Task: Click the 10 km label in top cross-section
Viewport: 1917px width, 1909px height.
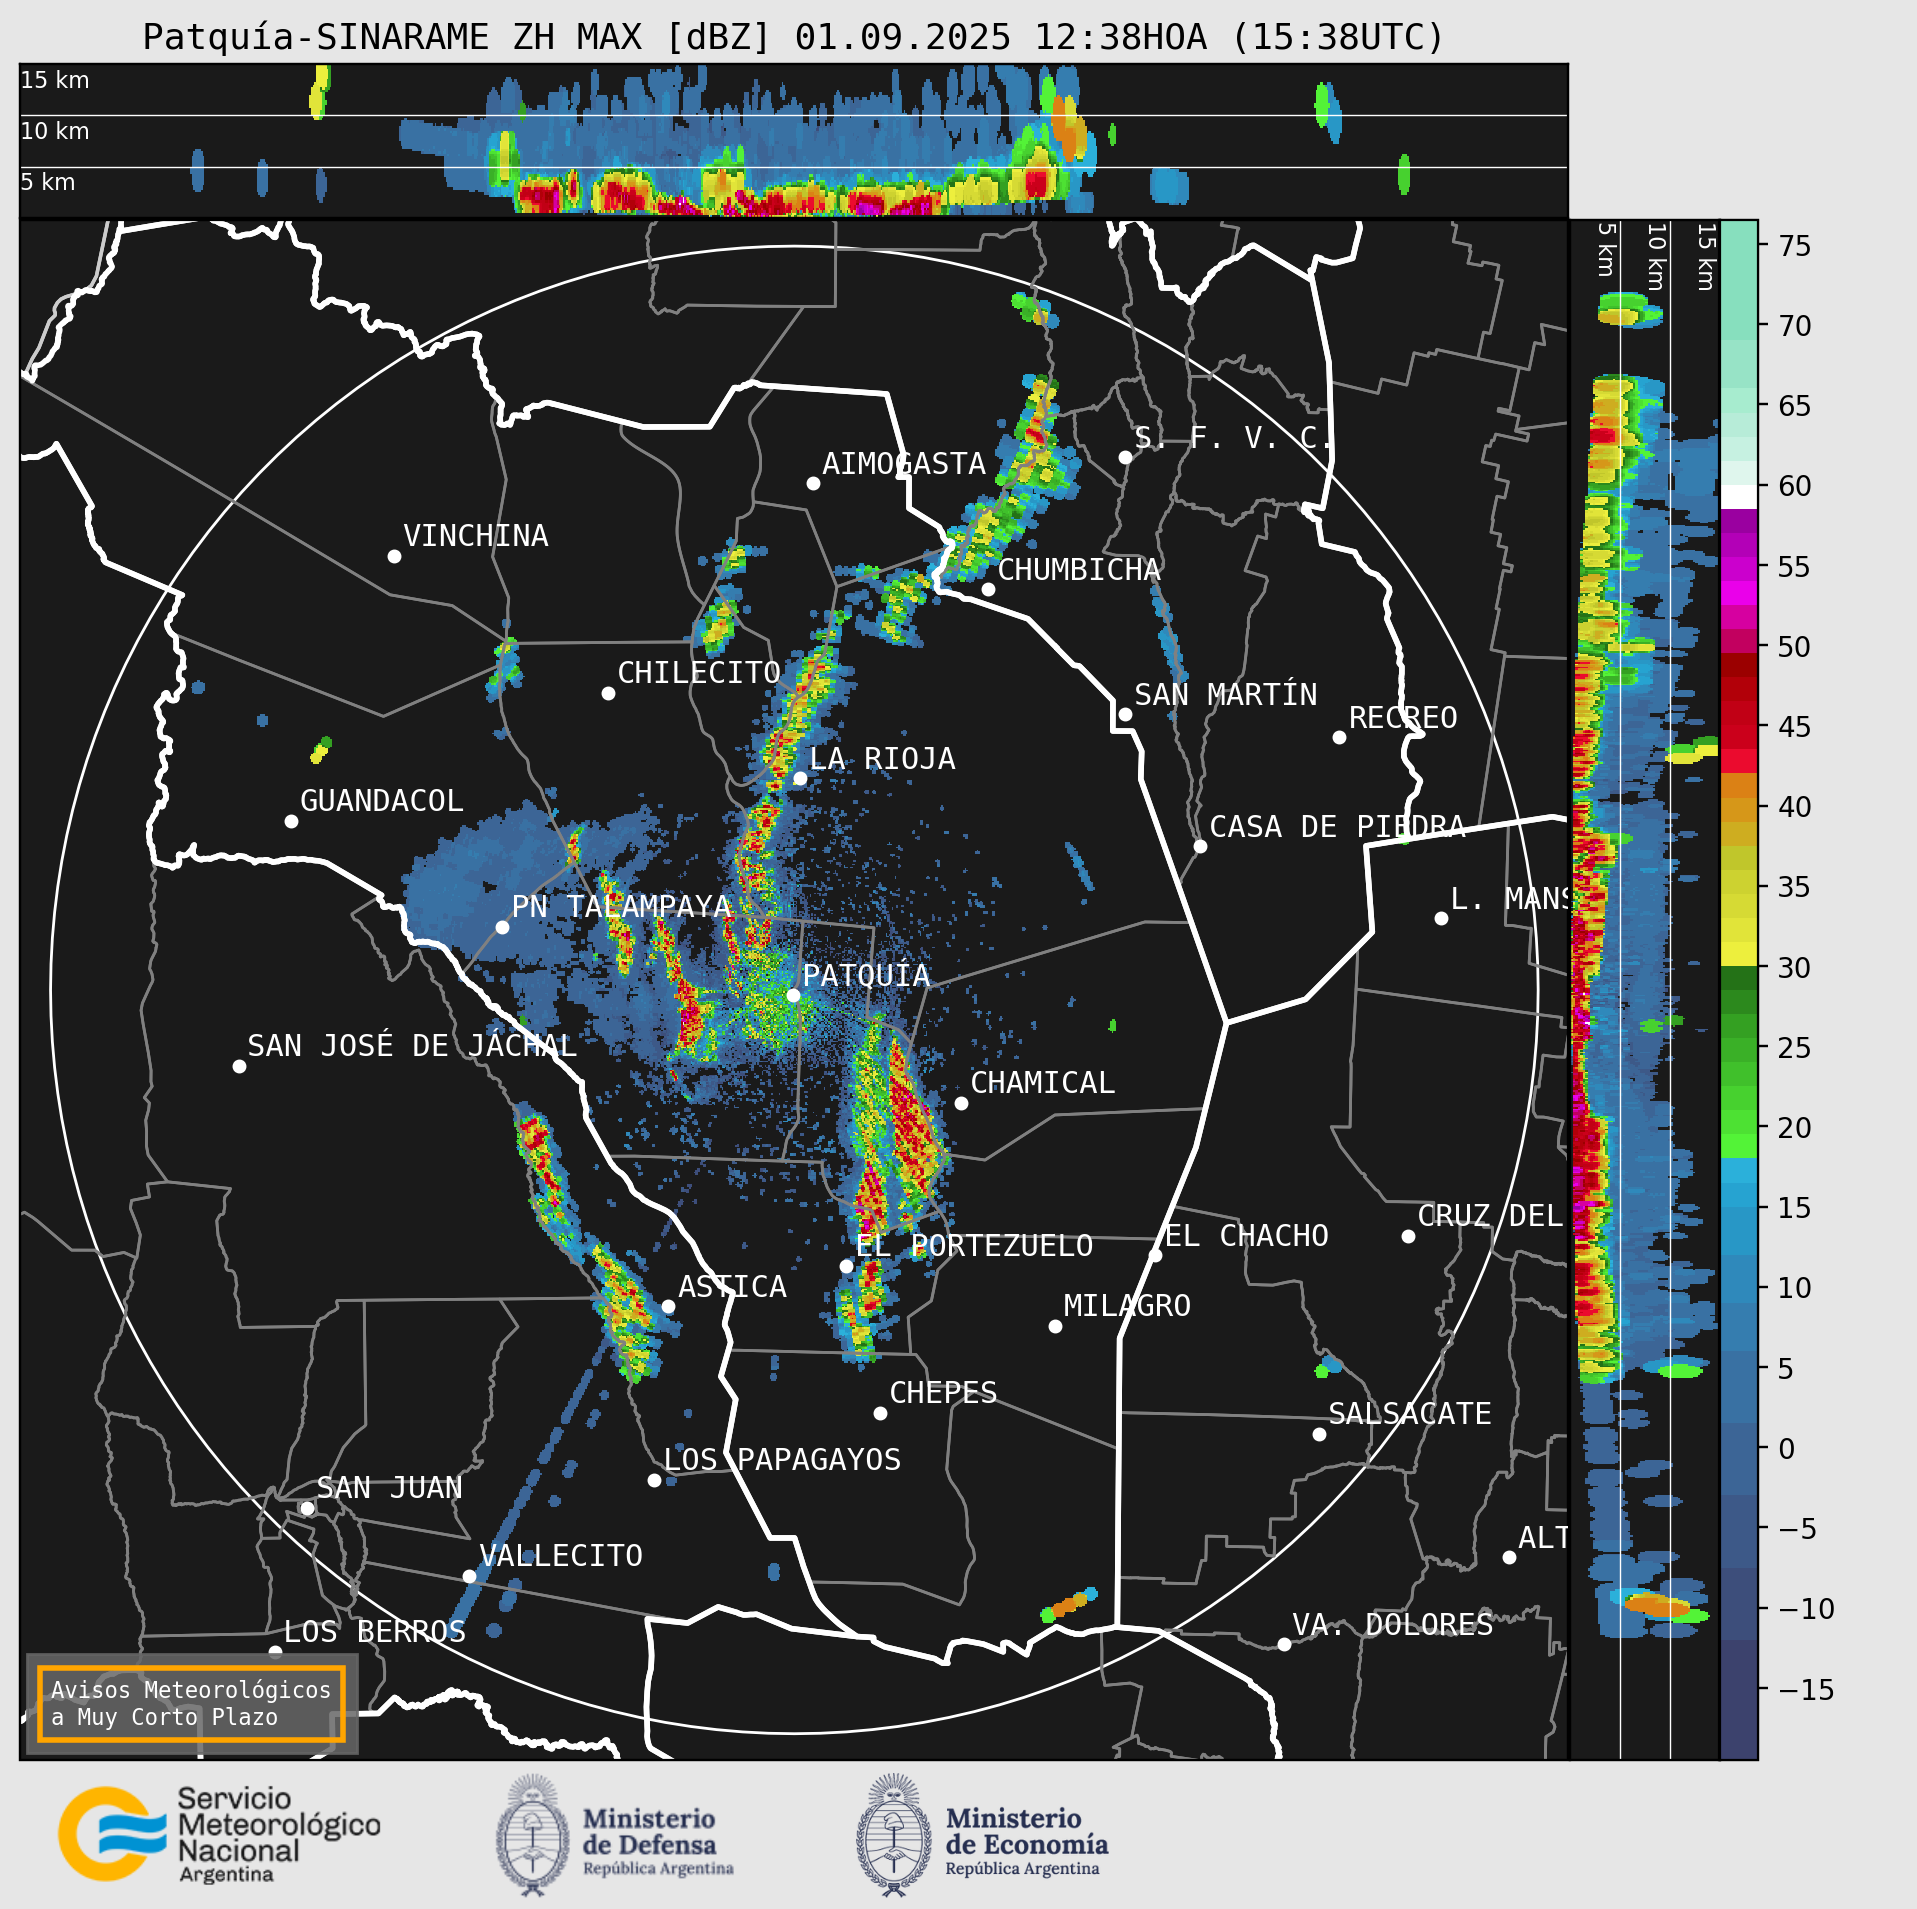Action: [55, 131]
